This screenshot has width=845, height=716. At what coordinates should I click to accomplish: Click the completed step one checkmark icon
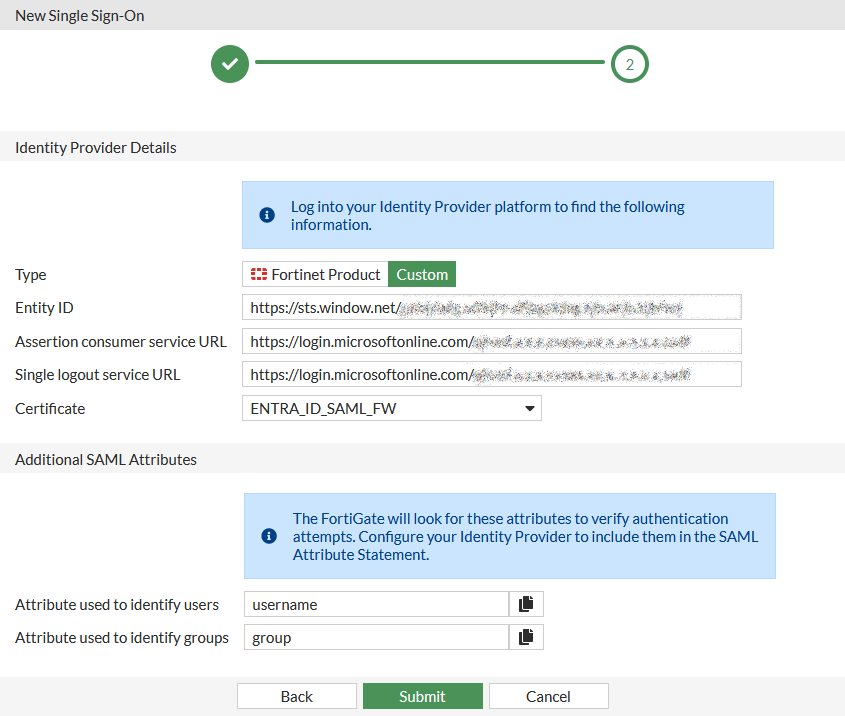(230, 64)
